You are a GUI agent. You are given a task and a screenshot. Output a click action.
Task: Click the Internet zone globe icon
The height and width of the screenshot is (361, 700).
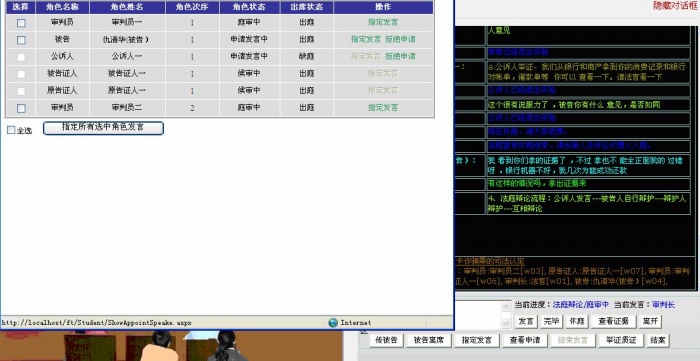333,323
